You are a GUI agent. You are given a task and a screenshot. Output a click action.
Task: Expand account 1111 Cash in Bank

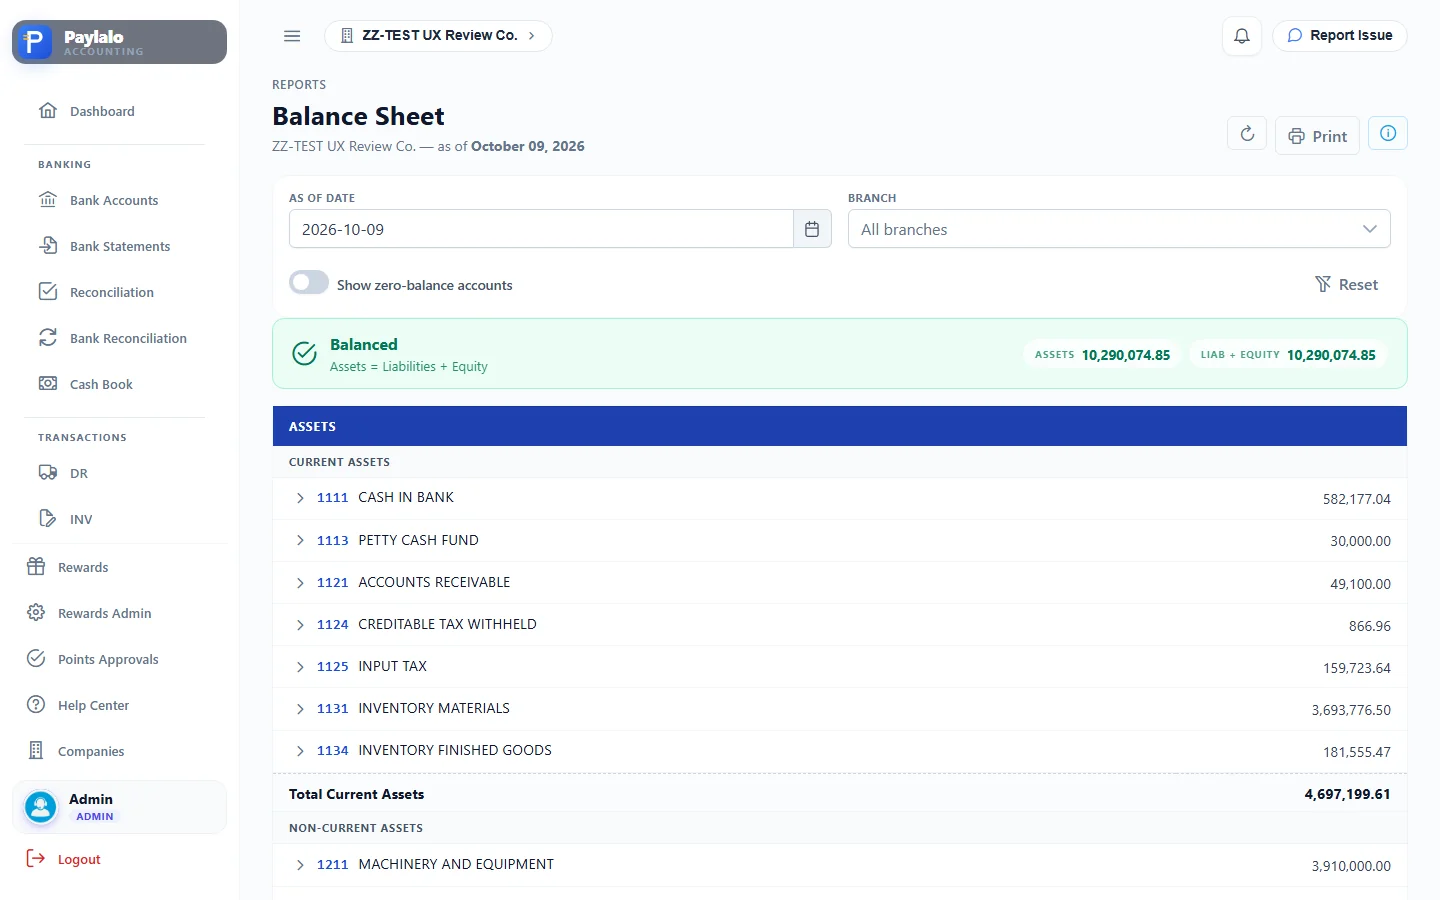300,498
